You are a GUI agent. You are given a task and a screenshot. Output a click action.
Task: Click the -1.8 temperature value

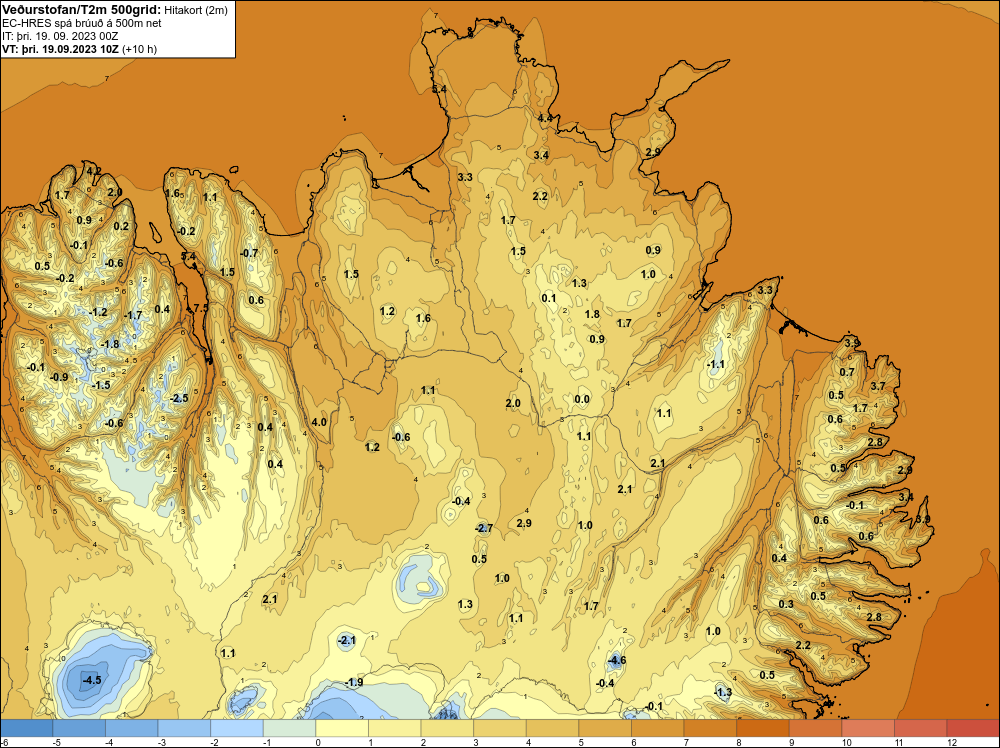click(110, 344)
